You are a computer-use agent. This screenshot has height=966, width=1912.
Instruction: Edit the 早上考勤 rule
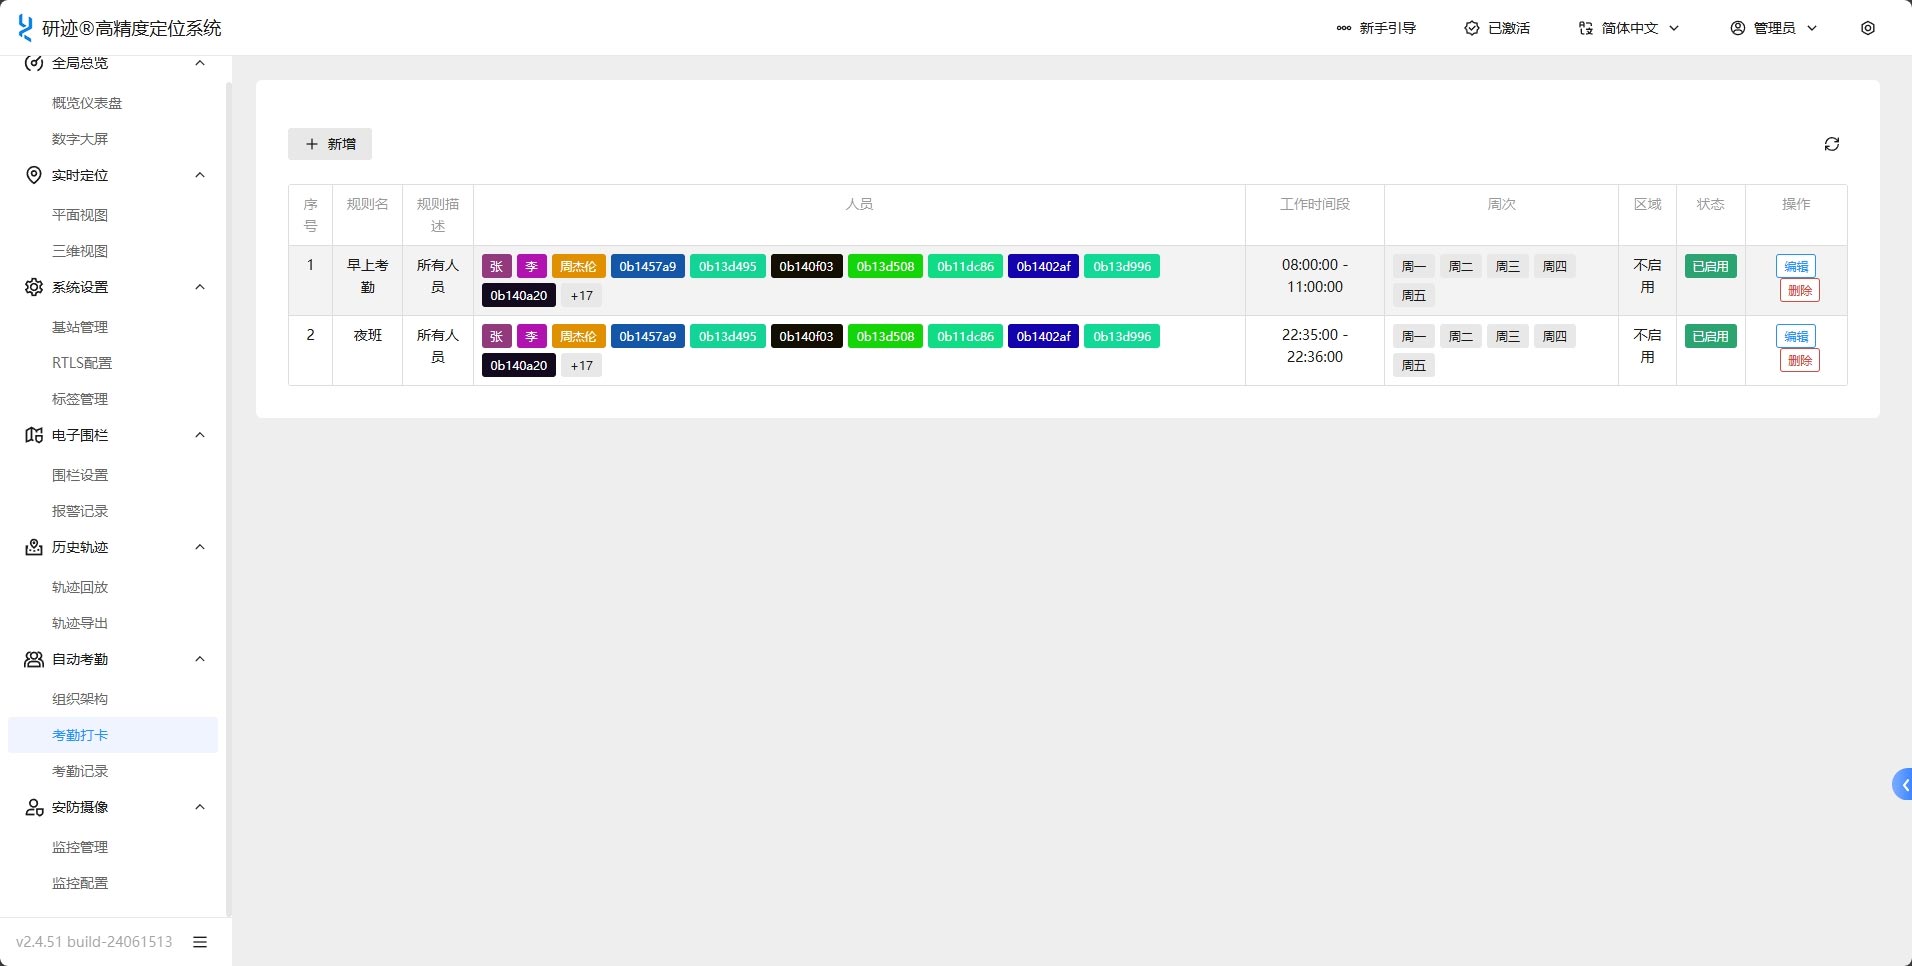point(1796,266)
